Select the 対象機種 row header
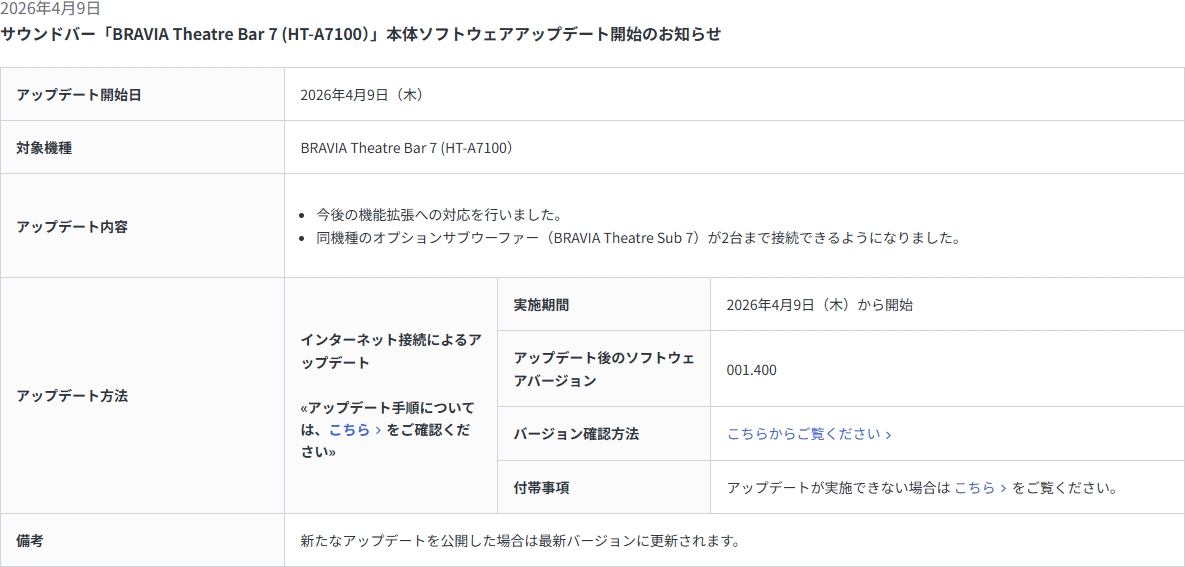 [44, 148]
